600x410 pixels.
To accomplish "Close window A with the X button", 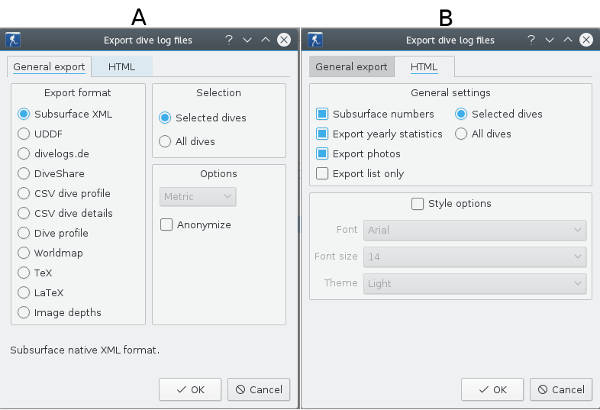I will [x=284, y=40].
